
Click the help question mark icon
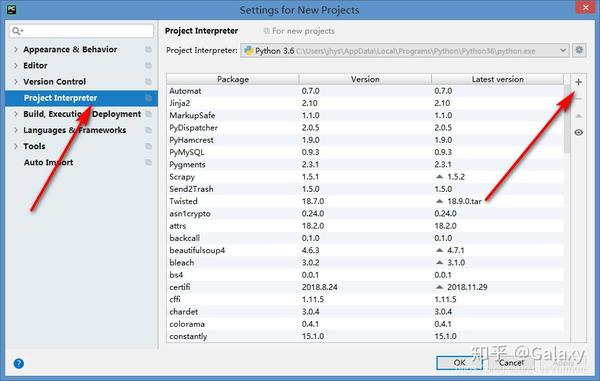18,363
